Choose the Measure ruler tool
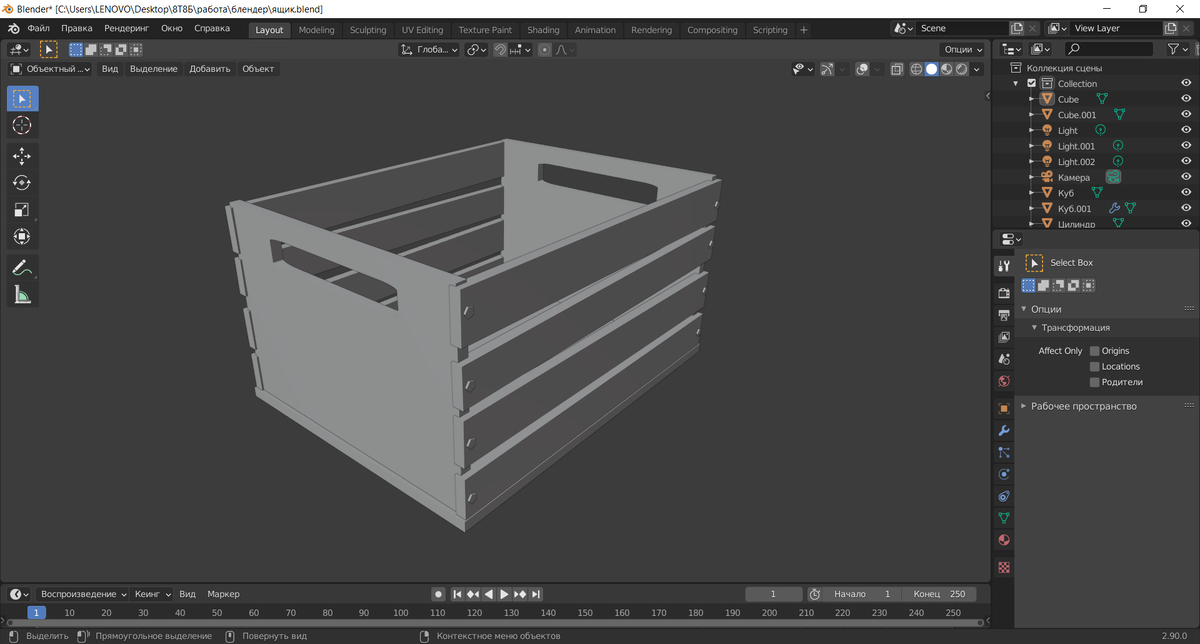The width and height of the screenshot is (1200, 644). (22, 294)
